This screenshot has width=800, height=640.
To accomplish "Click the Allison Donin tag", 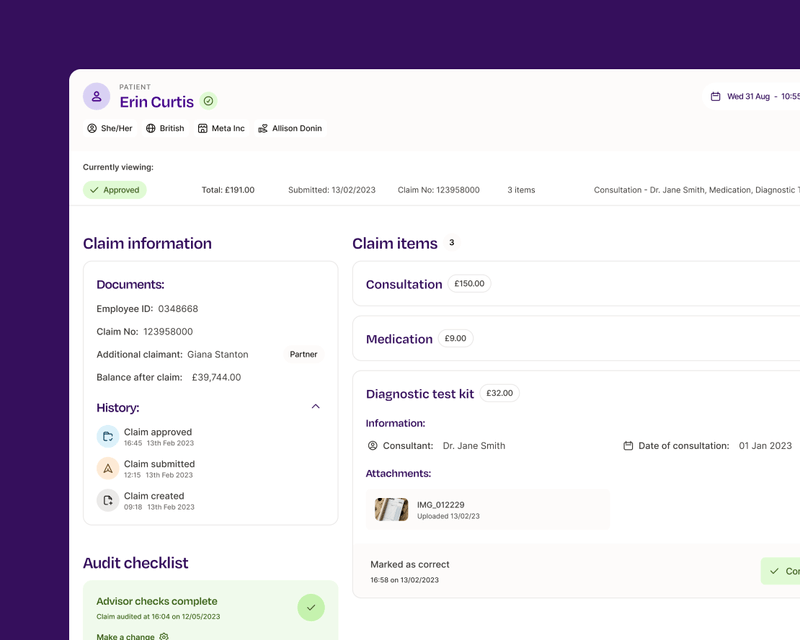I will click(290, 128).
